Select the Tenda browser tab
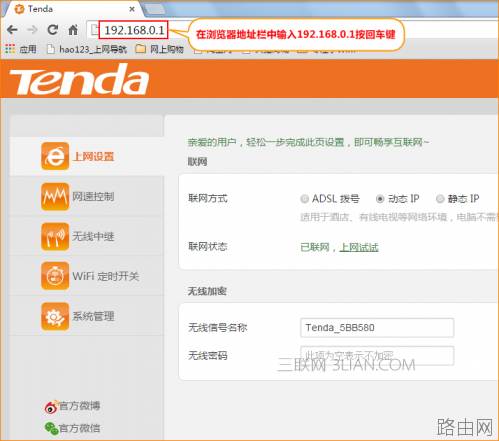Viewport: 499px width, 441px height. click(x=73, y=9)
